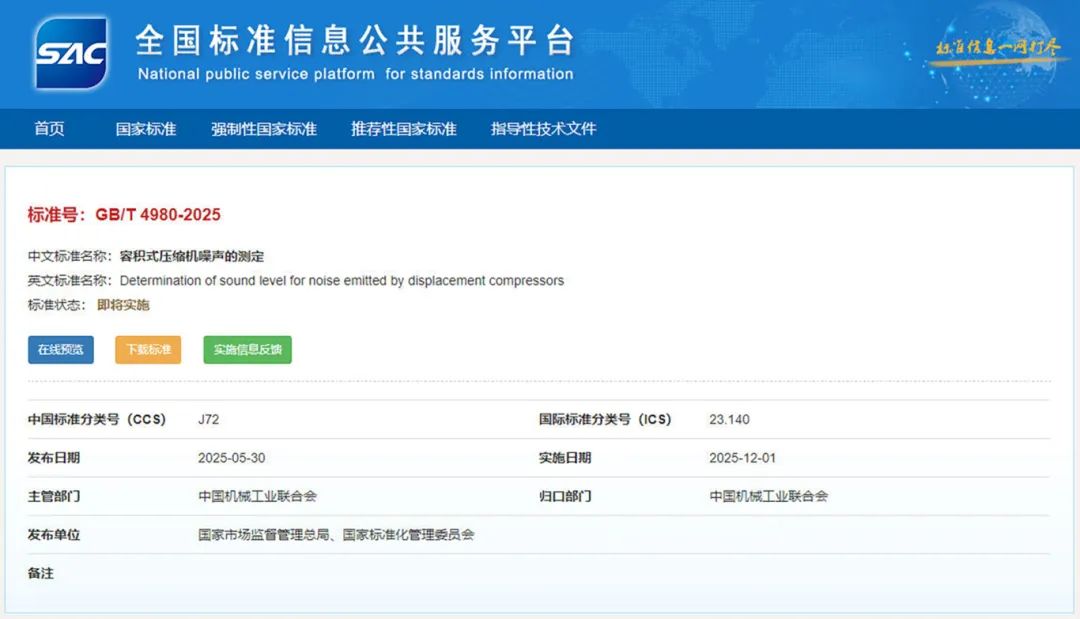Open the 指导性技术文件 section
Screen dimensions: 1080x619
[x=543, y=128]
